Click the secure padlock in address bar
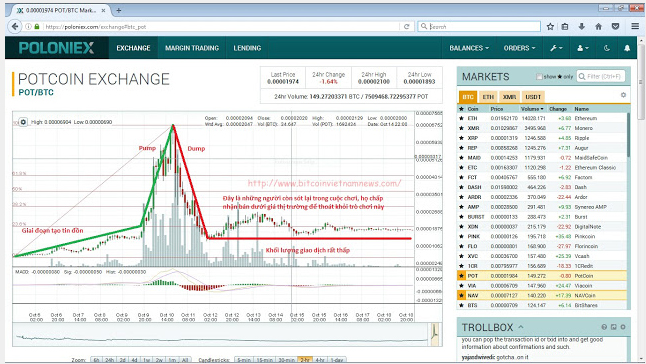 (37, 26)
